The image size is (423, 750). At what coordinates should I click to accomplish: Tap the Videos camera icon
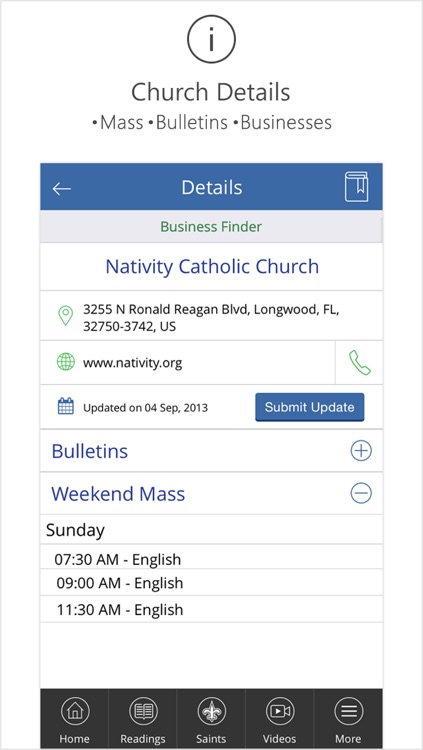coord(279,711)
